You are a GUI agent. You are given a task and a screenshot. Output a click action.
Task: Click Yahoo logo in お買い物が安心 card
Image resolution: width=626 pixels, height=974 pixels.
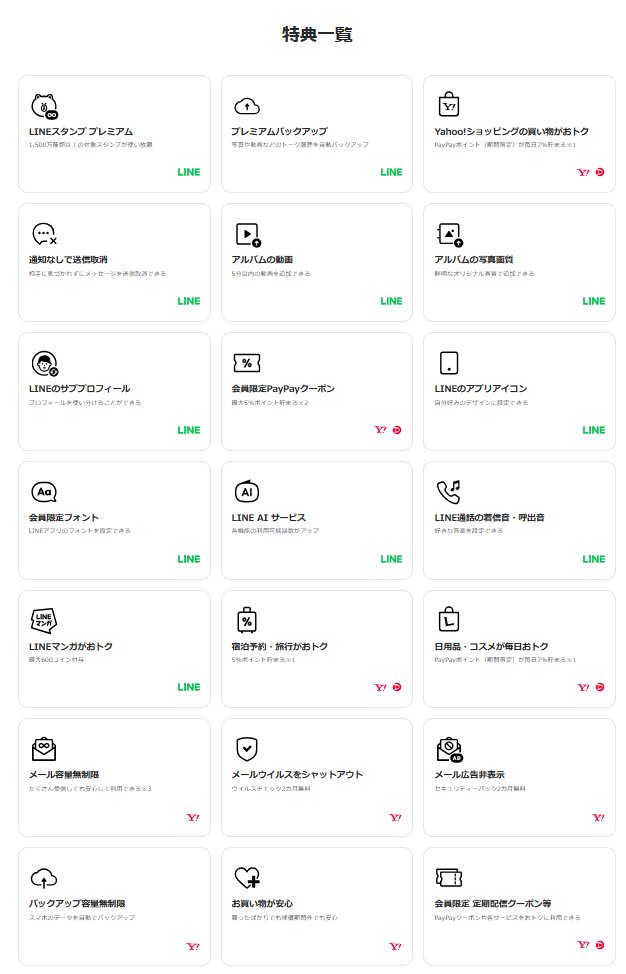click(x=396, y=947)
